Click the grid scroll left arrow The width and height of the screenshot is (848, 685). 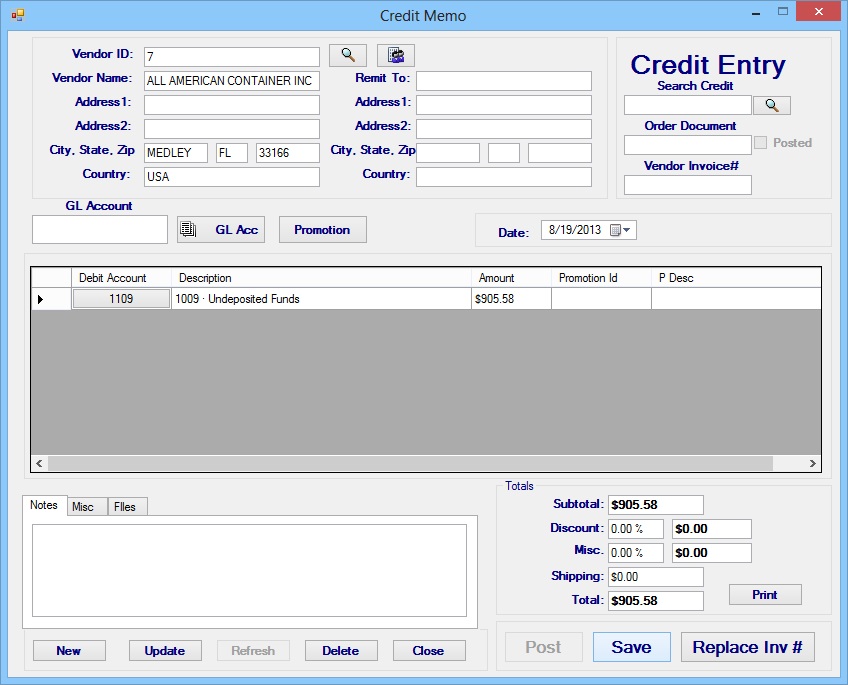pos(39,463)
